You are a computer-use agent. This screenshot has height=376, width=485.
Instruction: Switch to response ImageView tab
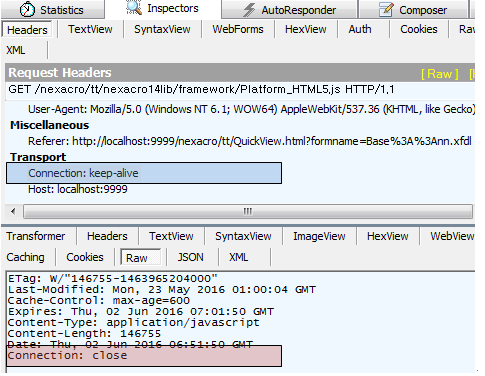(319, 236)
